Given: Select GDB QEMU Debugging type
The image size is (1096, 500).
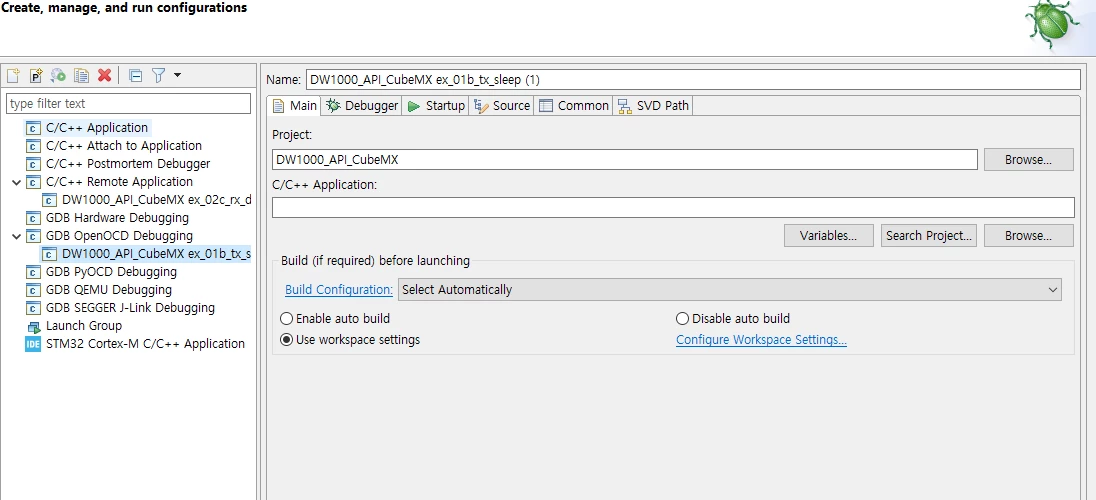Looking at the screenshot, I should [109, 290].
